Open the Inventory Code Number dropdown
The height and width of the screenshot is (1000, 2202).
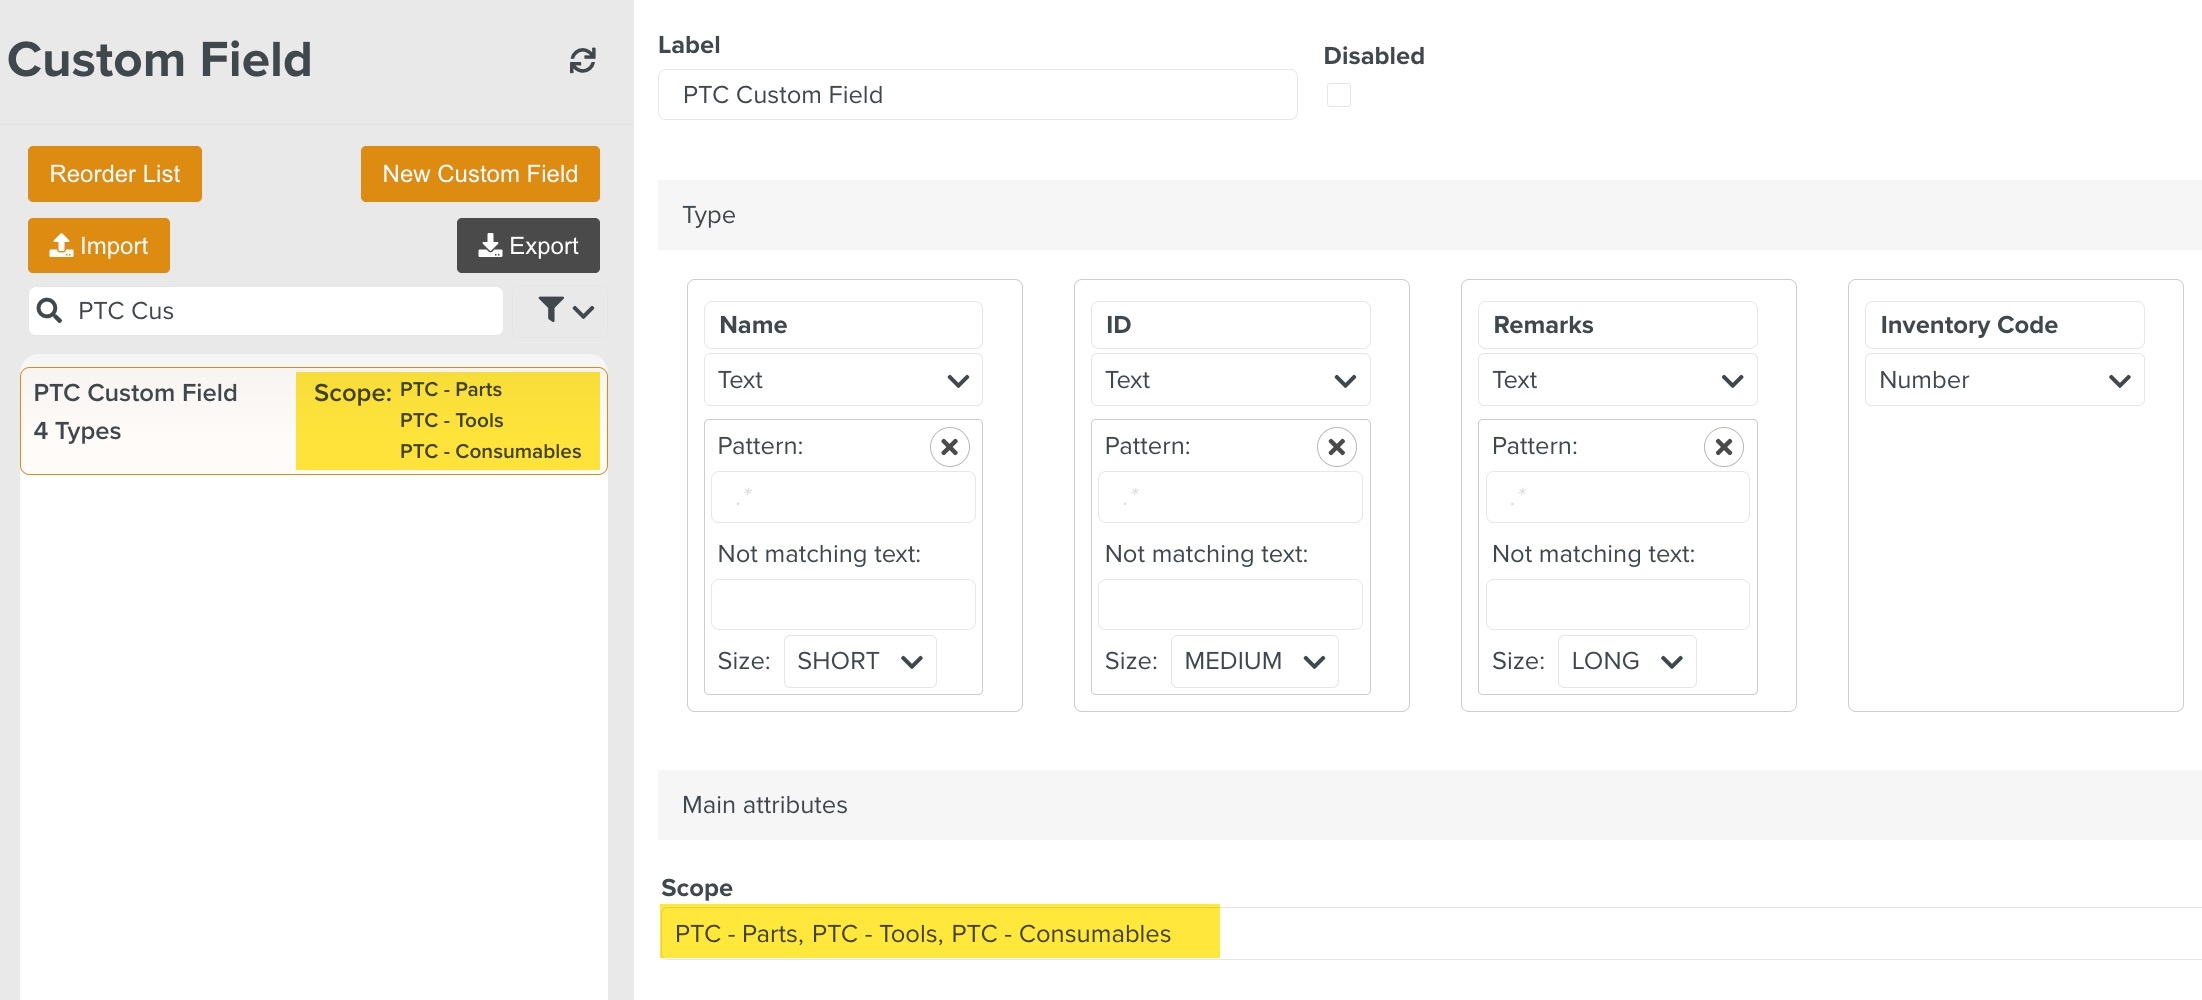2003,380
